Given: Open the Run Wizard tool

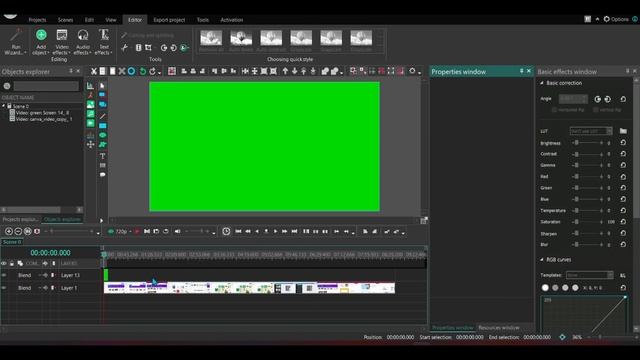Looking at the screenshot, I should point(16,42).
